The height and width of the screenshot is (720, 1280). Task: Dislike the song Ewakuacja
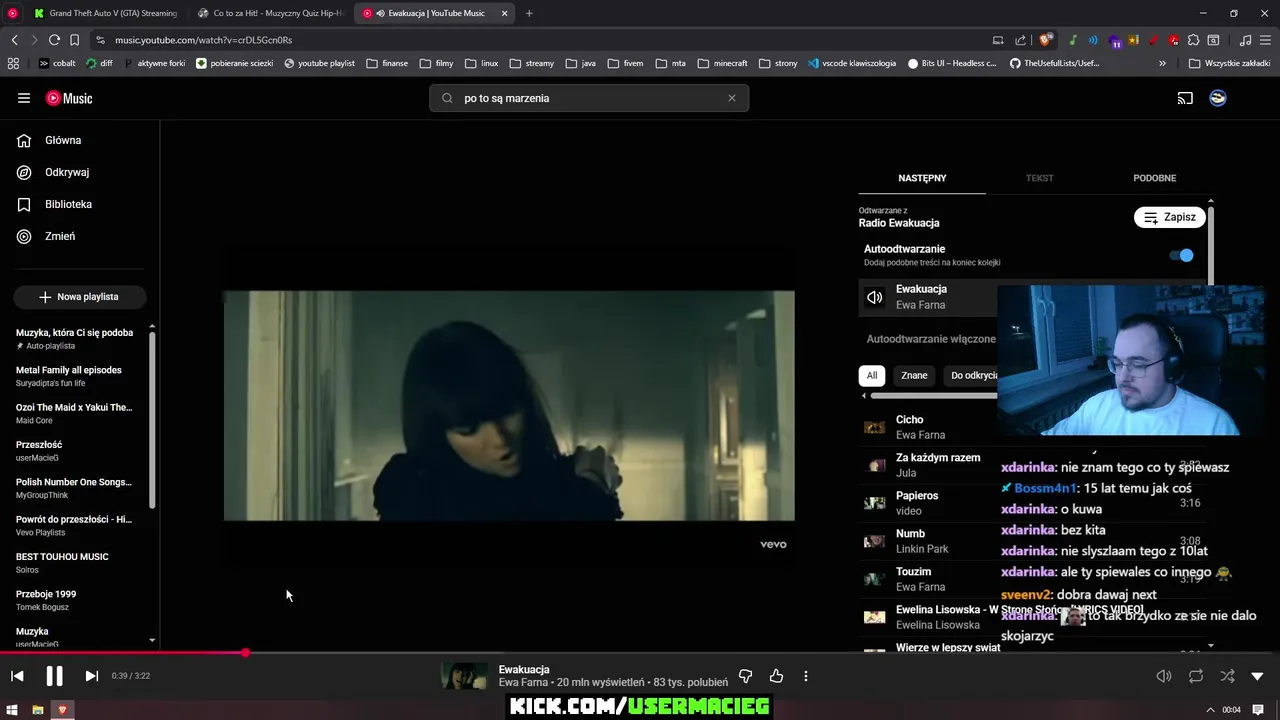tap(745, 676)
